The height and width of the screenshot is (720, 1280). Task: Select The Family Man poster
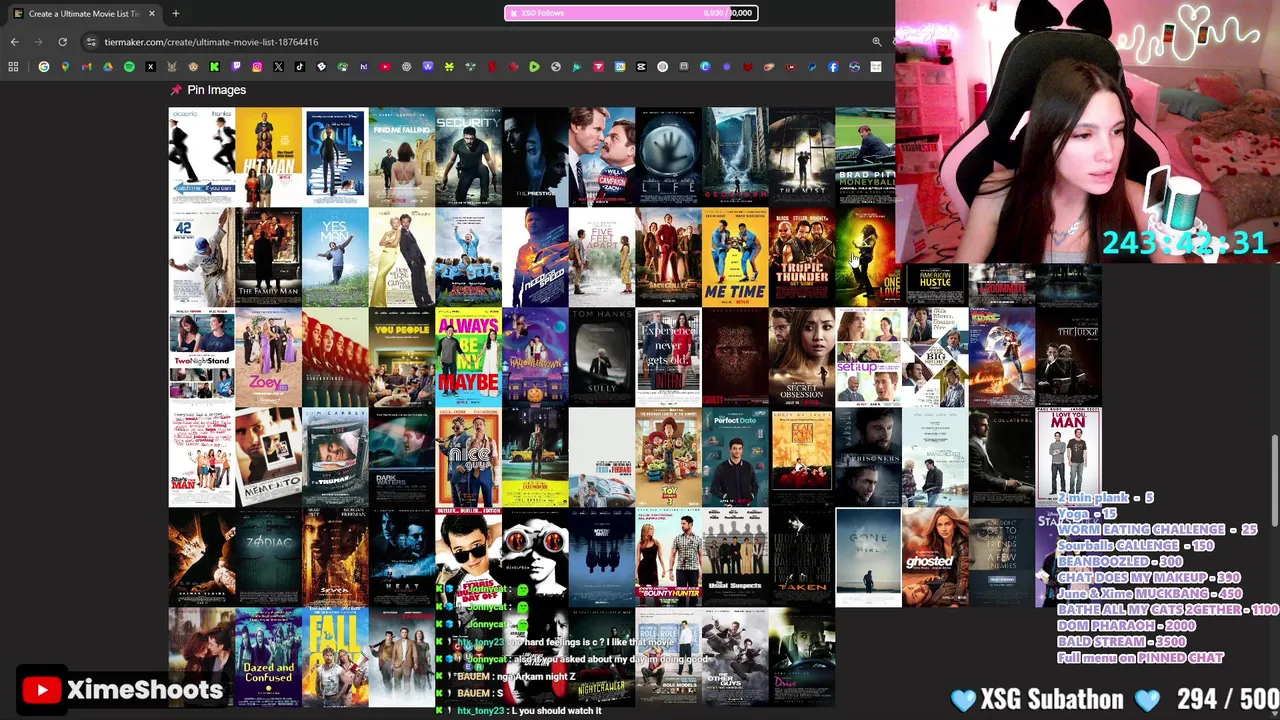[x=268, y=257]
